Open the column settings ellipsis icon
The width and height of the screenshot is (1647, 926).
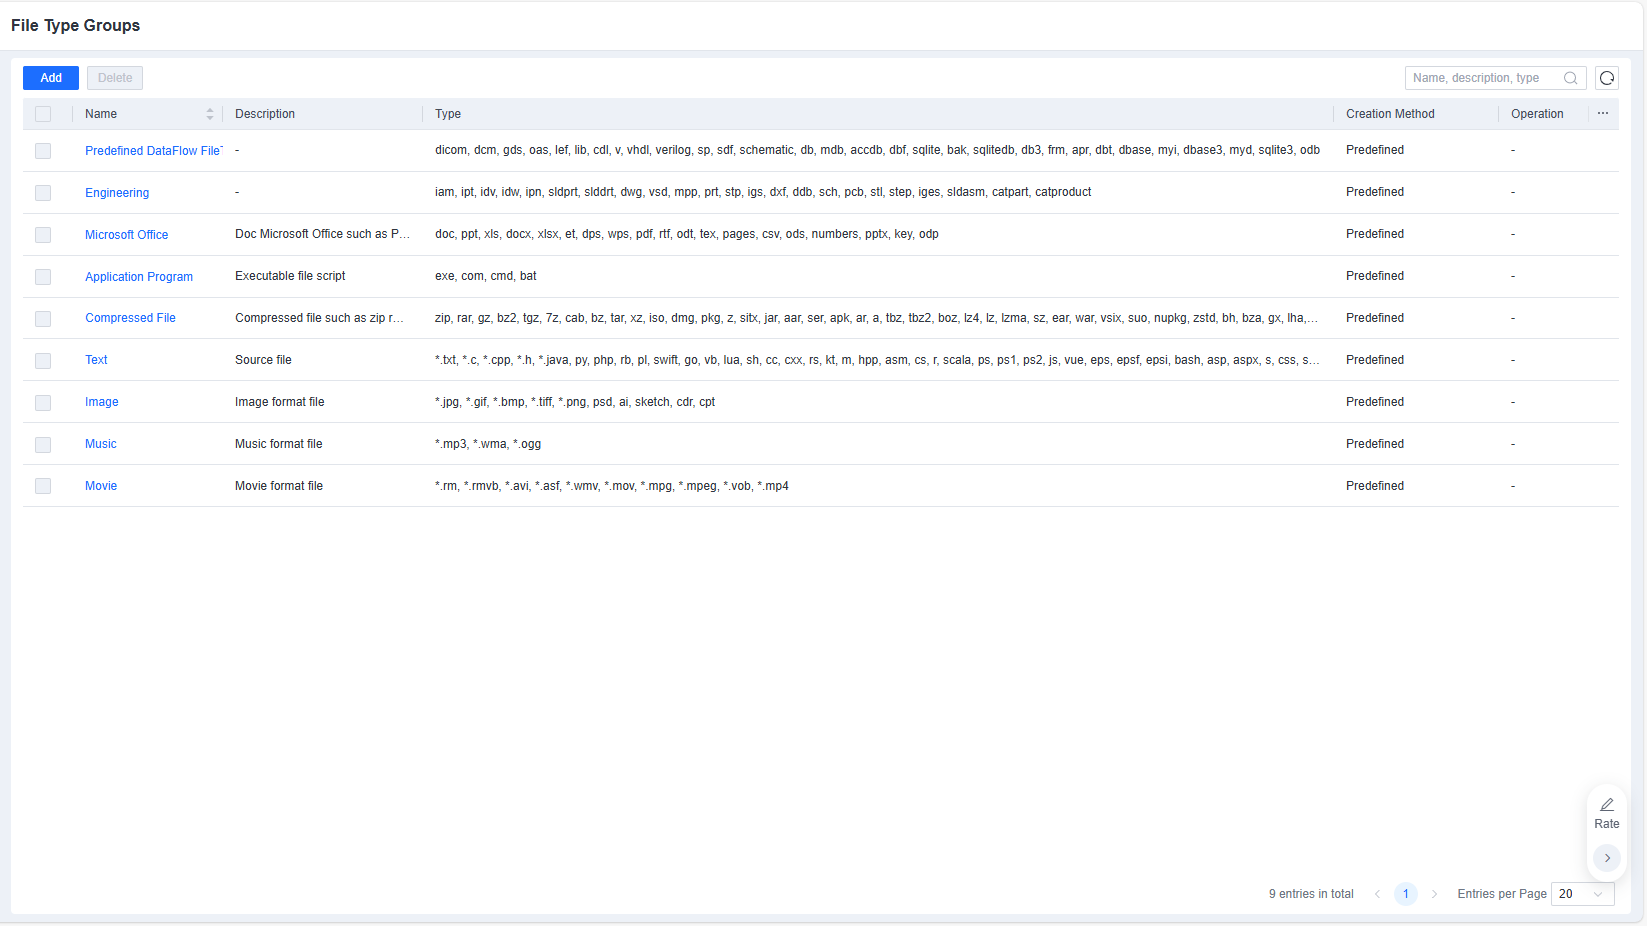[x=1603, y=114]
